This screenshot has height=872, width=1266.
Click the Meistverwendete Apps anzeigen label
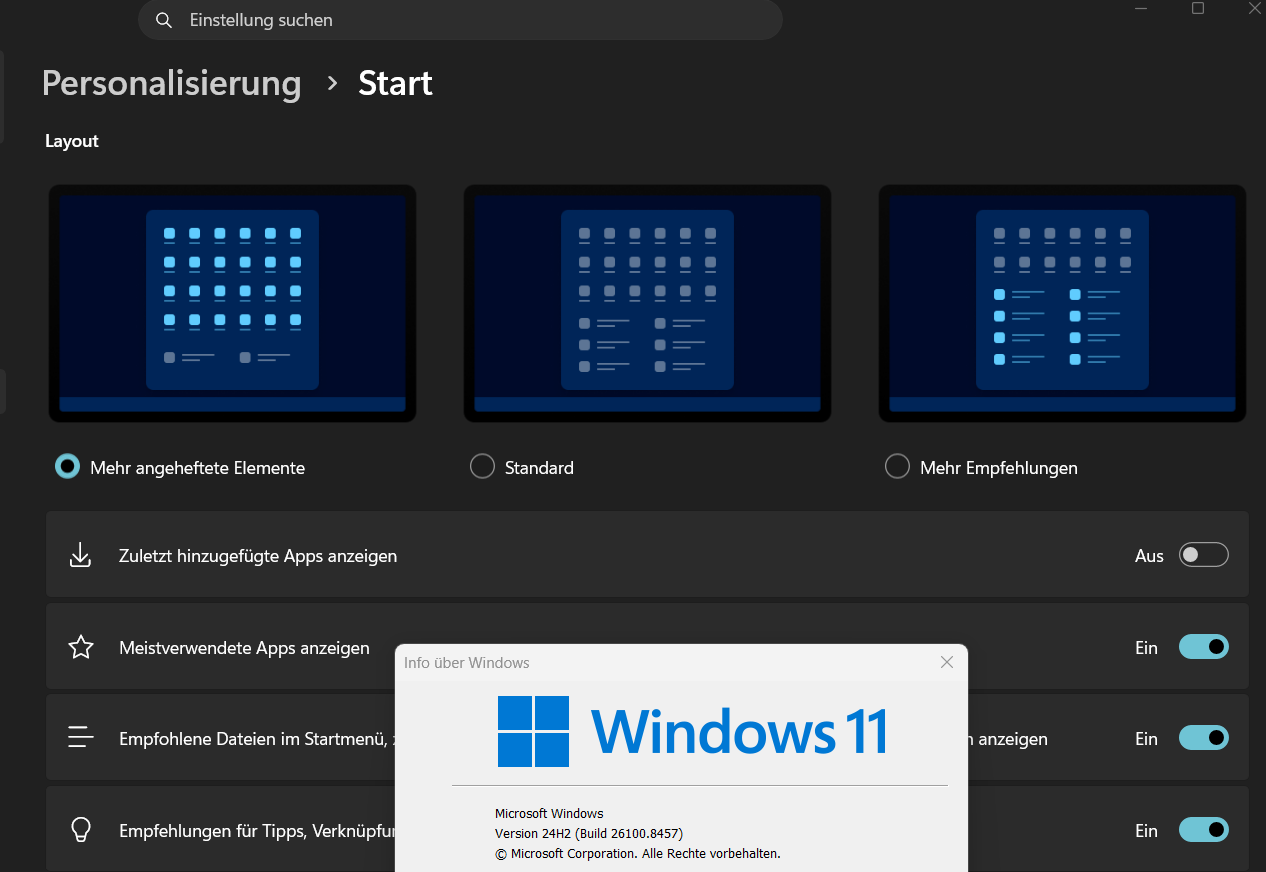pyautogui.click(x=244, y=648)
